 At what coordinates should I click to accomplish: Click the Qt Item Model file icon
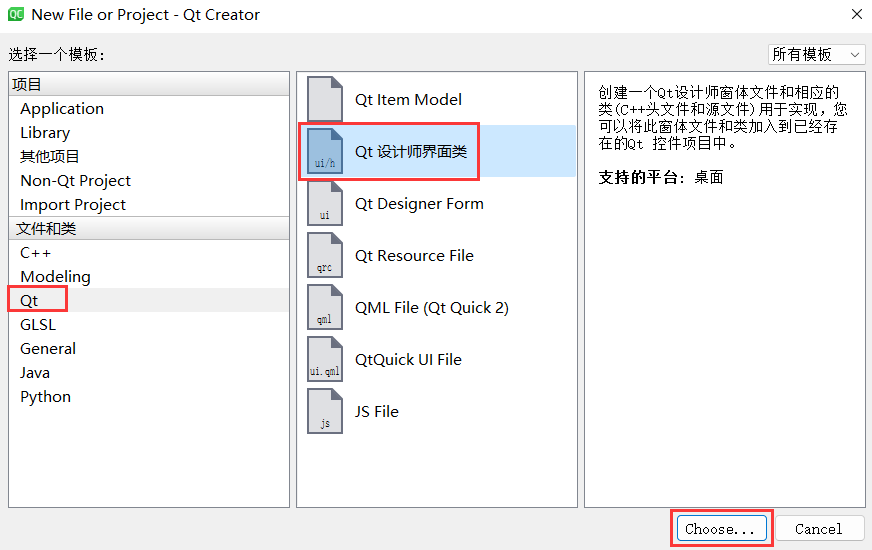tap(325, 99)
